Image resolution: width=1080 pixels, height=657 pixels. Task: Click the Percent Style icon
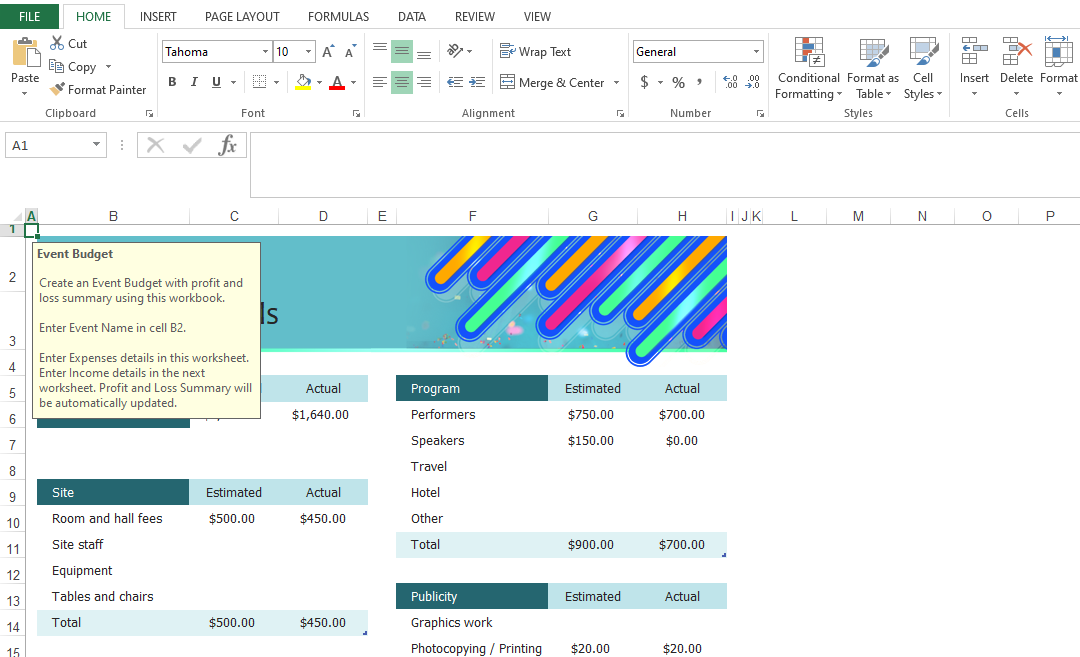[x=678, y=82]
